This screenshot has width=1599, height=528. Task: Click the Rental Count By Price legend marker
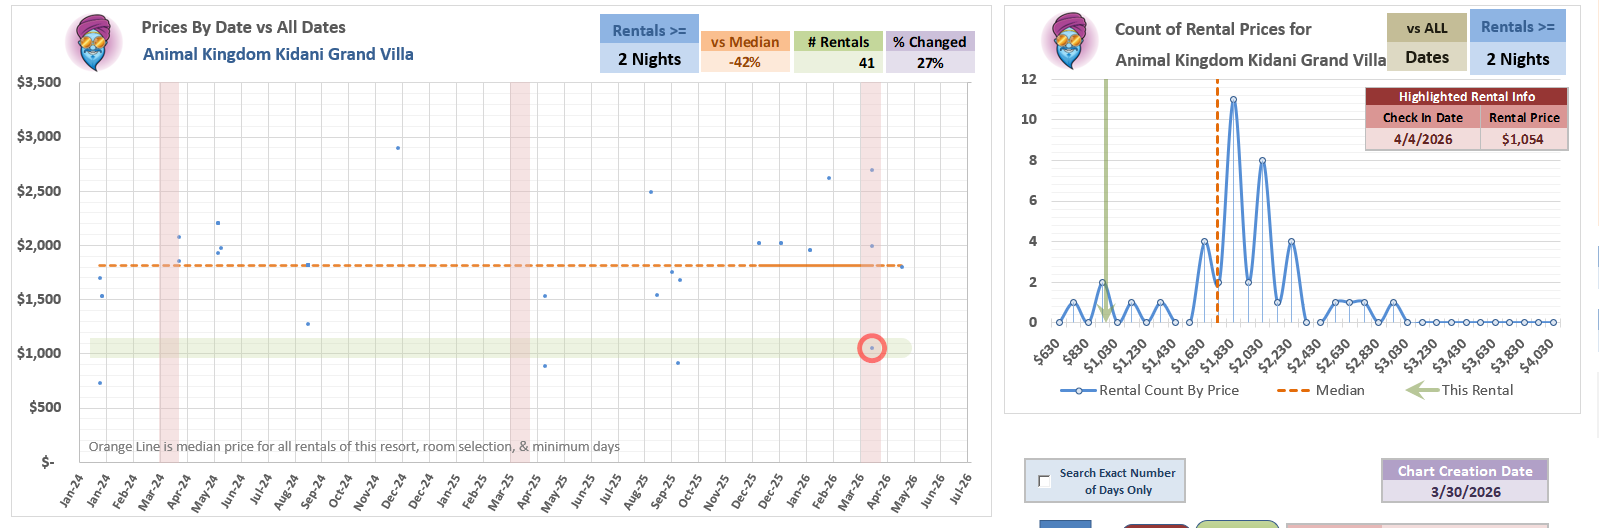[1078, 390]
